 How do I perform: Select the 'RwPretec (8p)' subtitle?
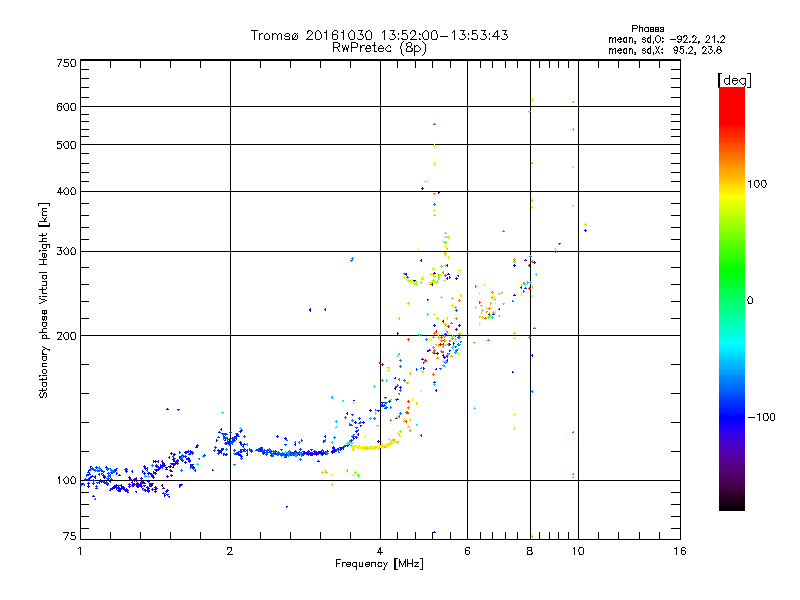tap(379, 48)
